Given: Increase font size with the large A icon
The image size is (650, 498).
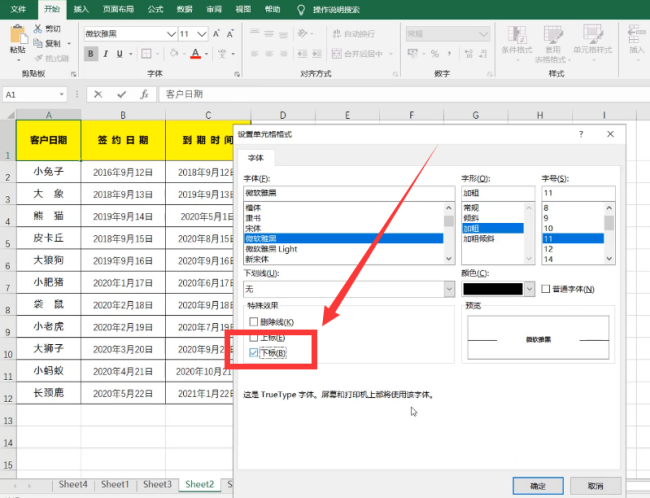Looking at the screenshot, I should click(216, 34).
